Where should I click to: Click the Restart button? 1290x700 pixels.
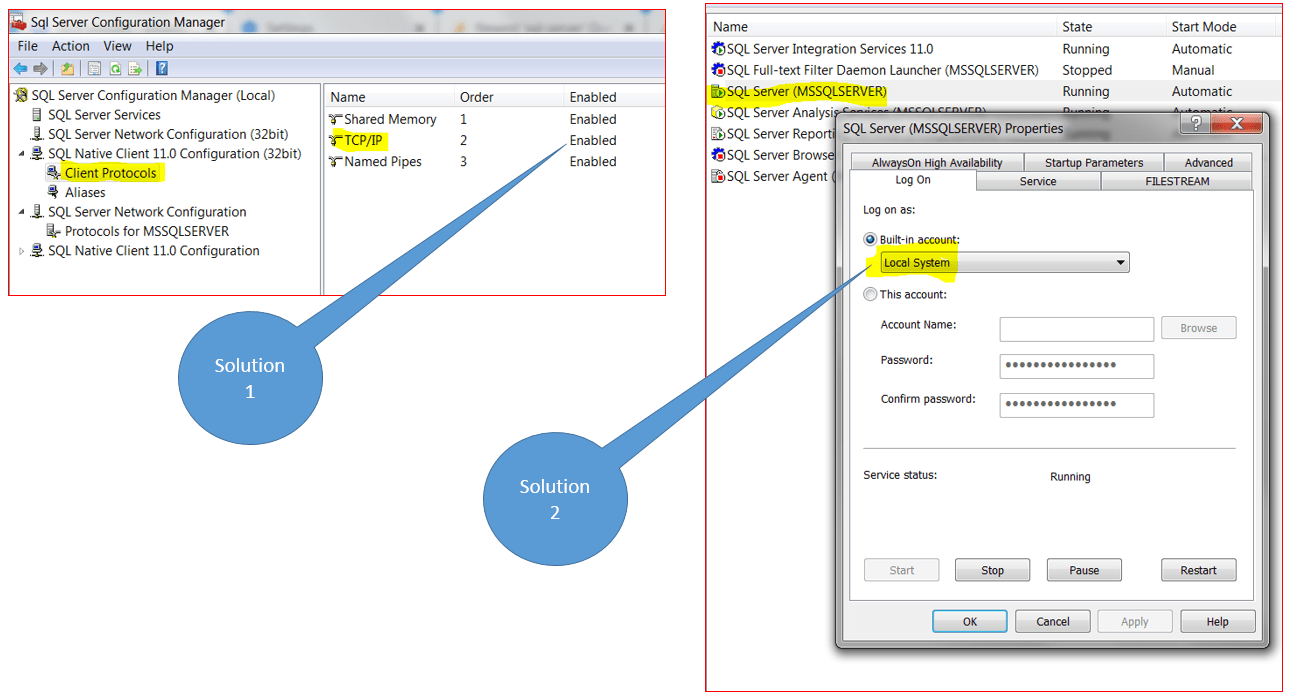tap(1198, 569)
